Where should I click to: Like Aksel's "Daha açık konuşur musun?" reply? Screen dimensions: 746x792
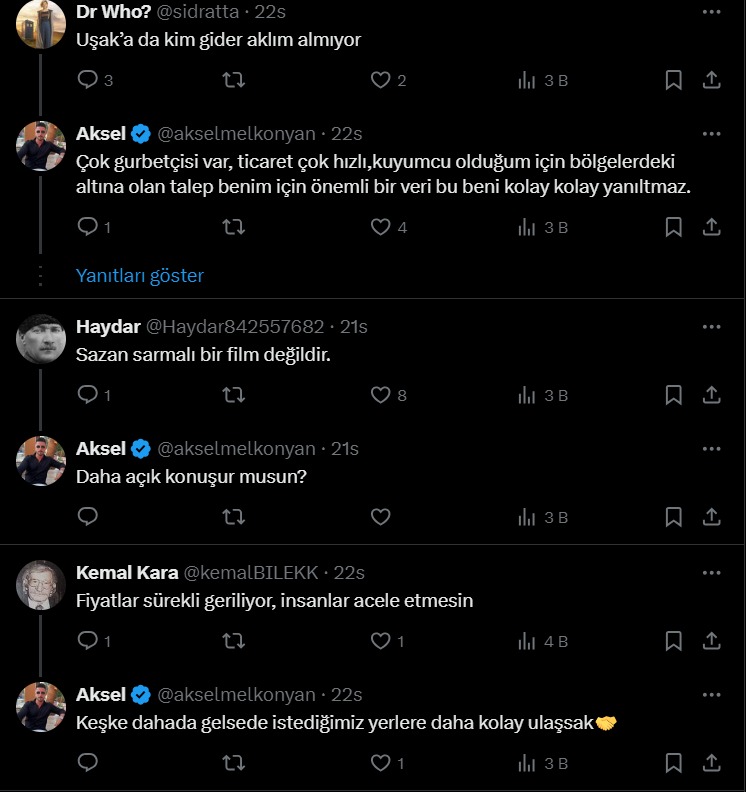pos(381,517)
